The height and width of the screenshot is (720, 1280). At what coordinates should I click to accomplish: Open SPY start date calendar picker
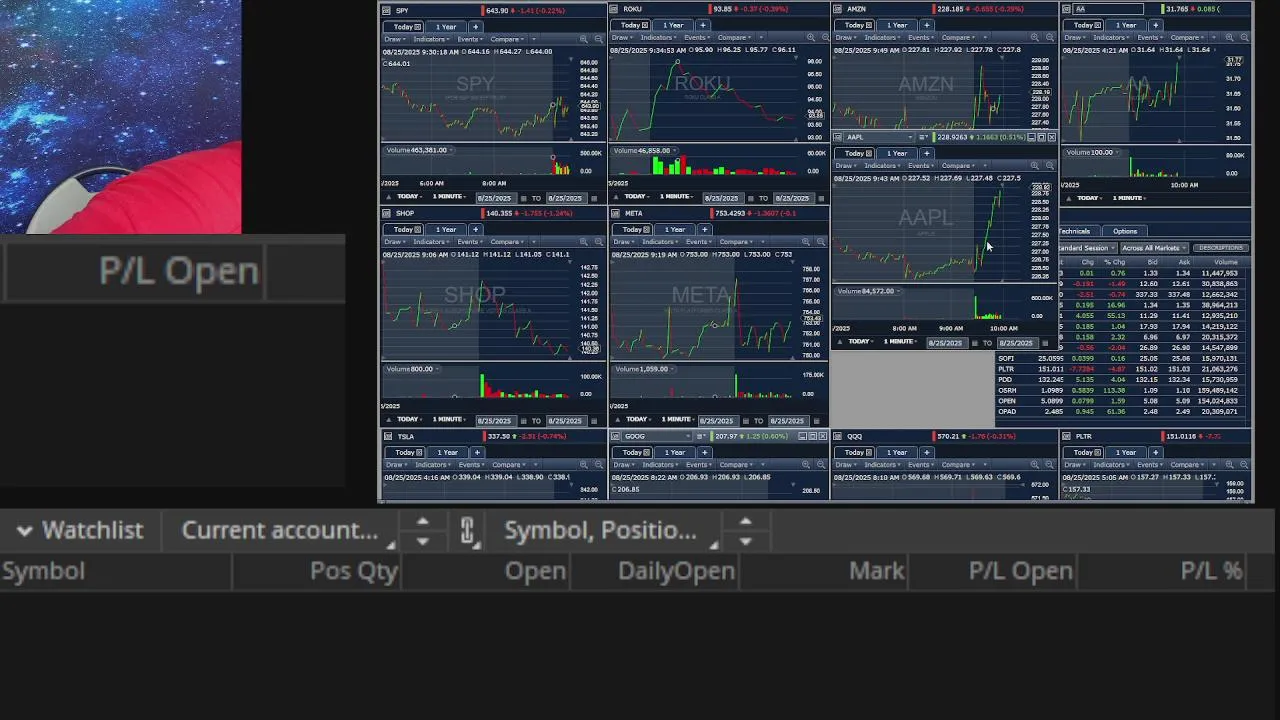point(523,198)
